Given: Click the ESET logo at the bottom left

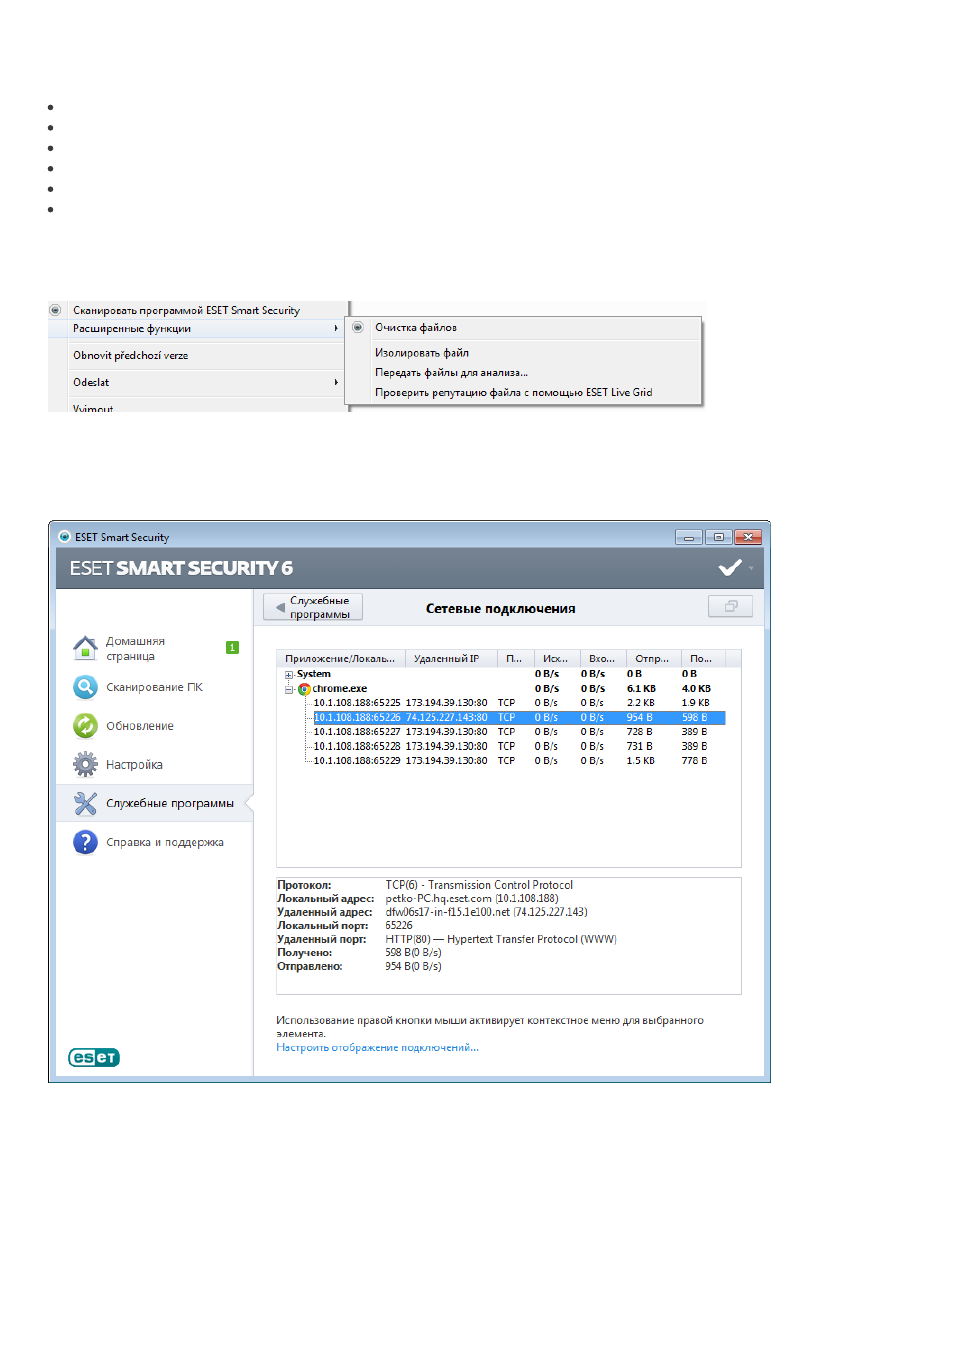Looking at the screenshot, I should click(94, 1057).
